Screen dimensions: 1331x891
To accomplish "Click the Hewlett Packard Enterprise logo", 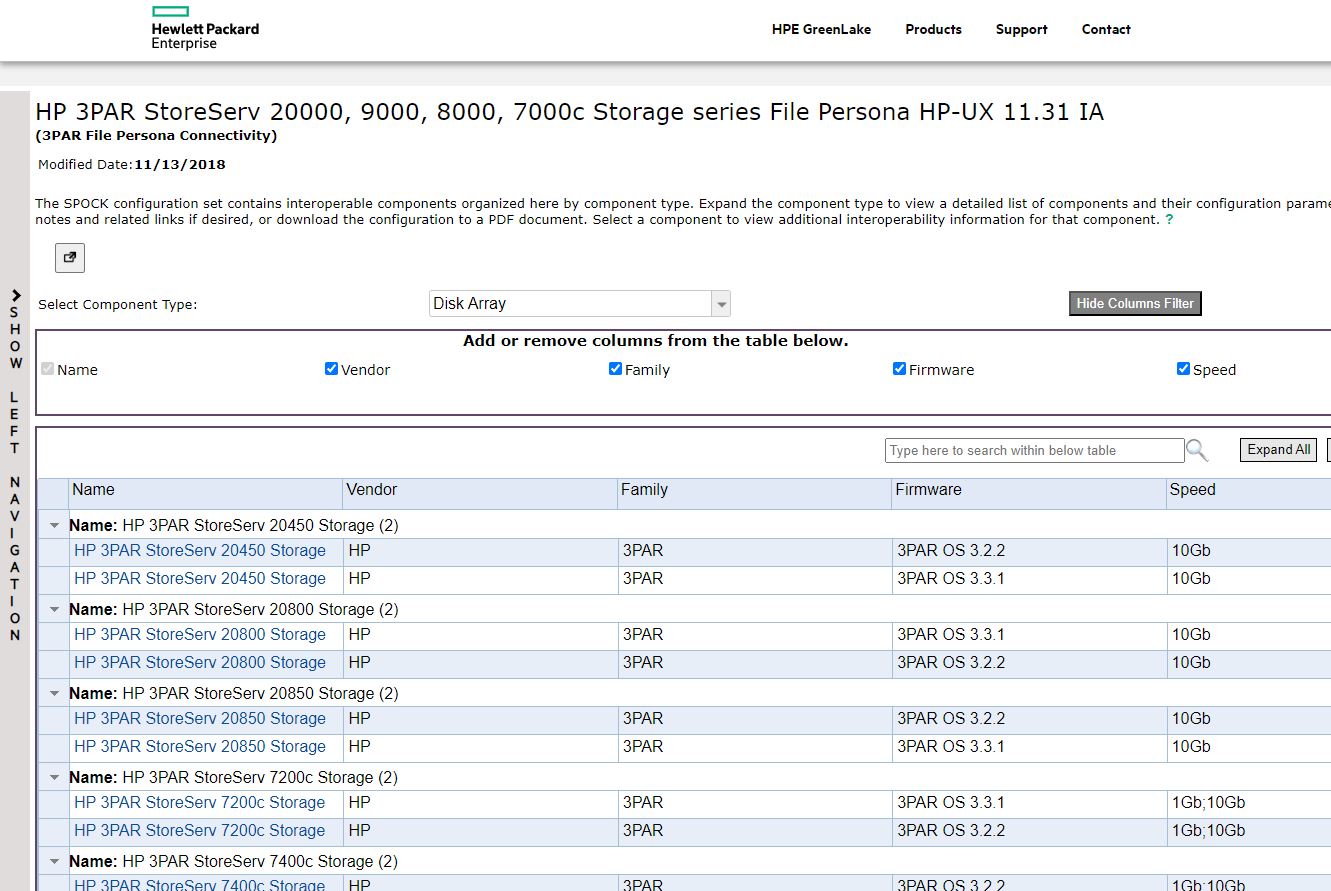I will 205,28.
